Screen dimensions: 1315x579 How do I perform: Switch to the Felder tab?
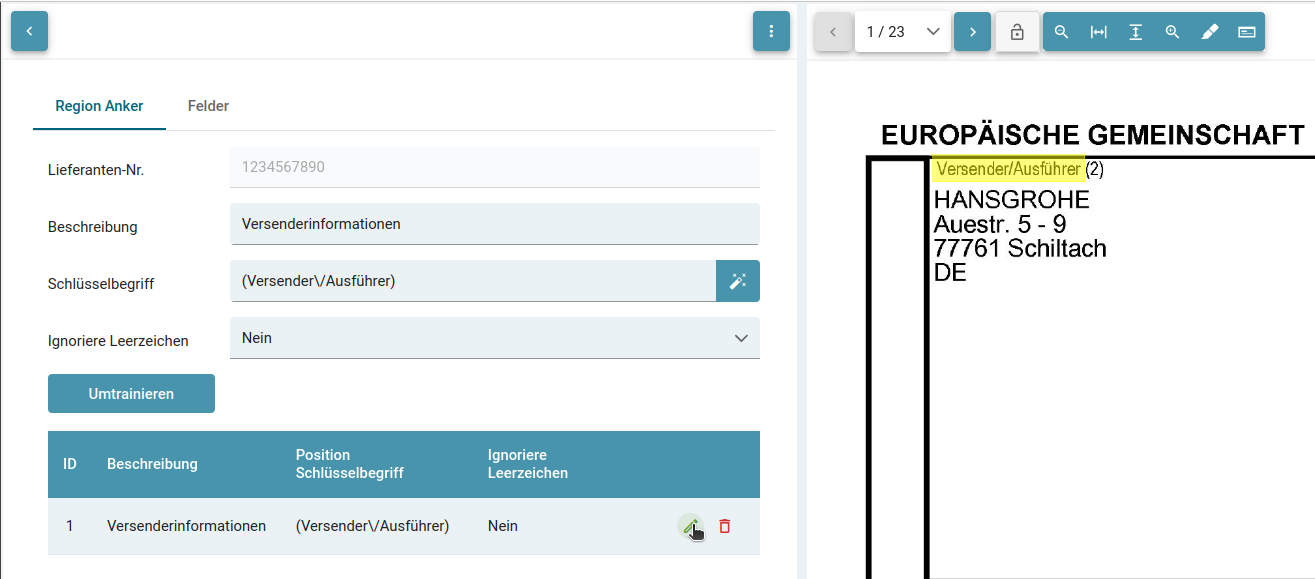(x=208, y=106)
